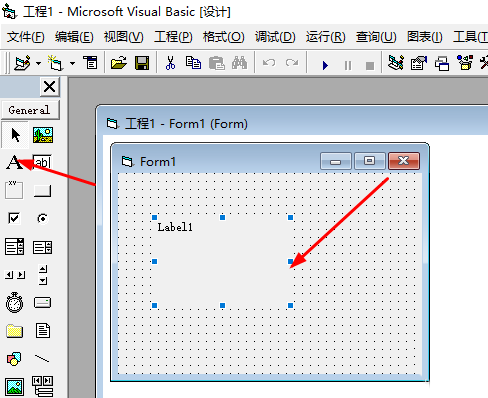Click the End stop button

click(x=370, y=66)
